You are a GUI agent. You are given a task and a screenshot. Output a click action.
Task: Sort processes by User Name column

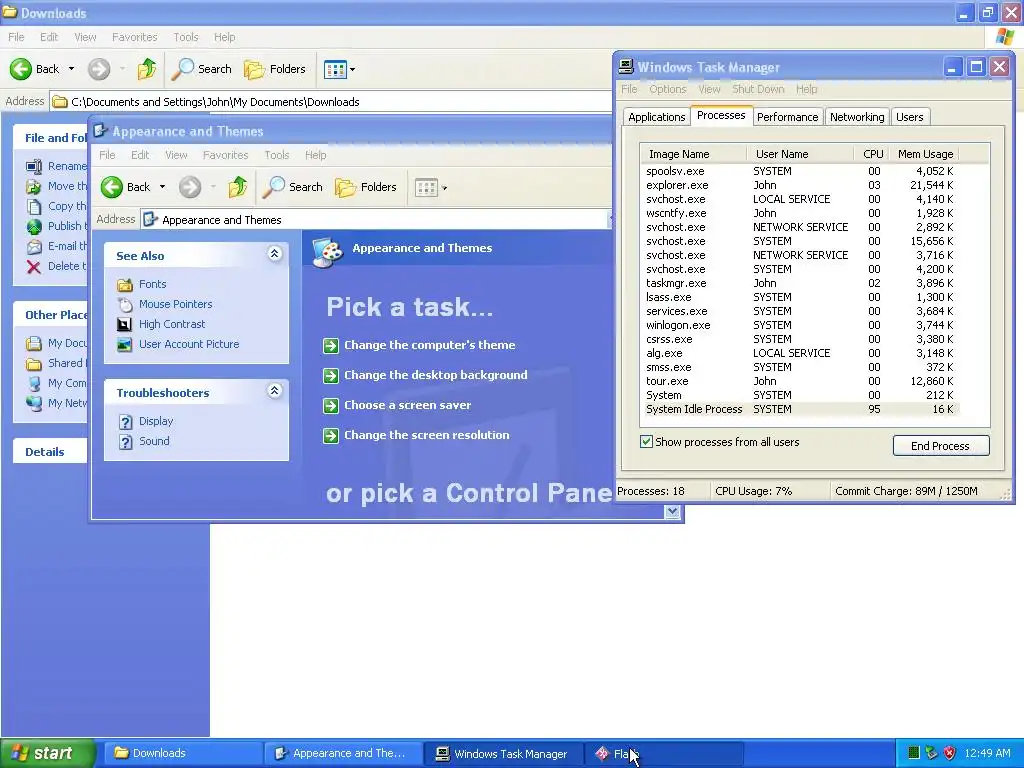point(801,154)
